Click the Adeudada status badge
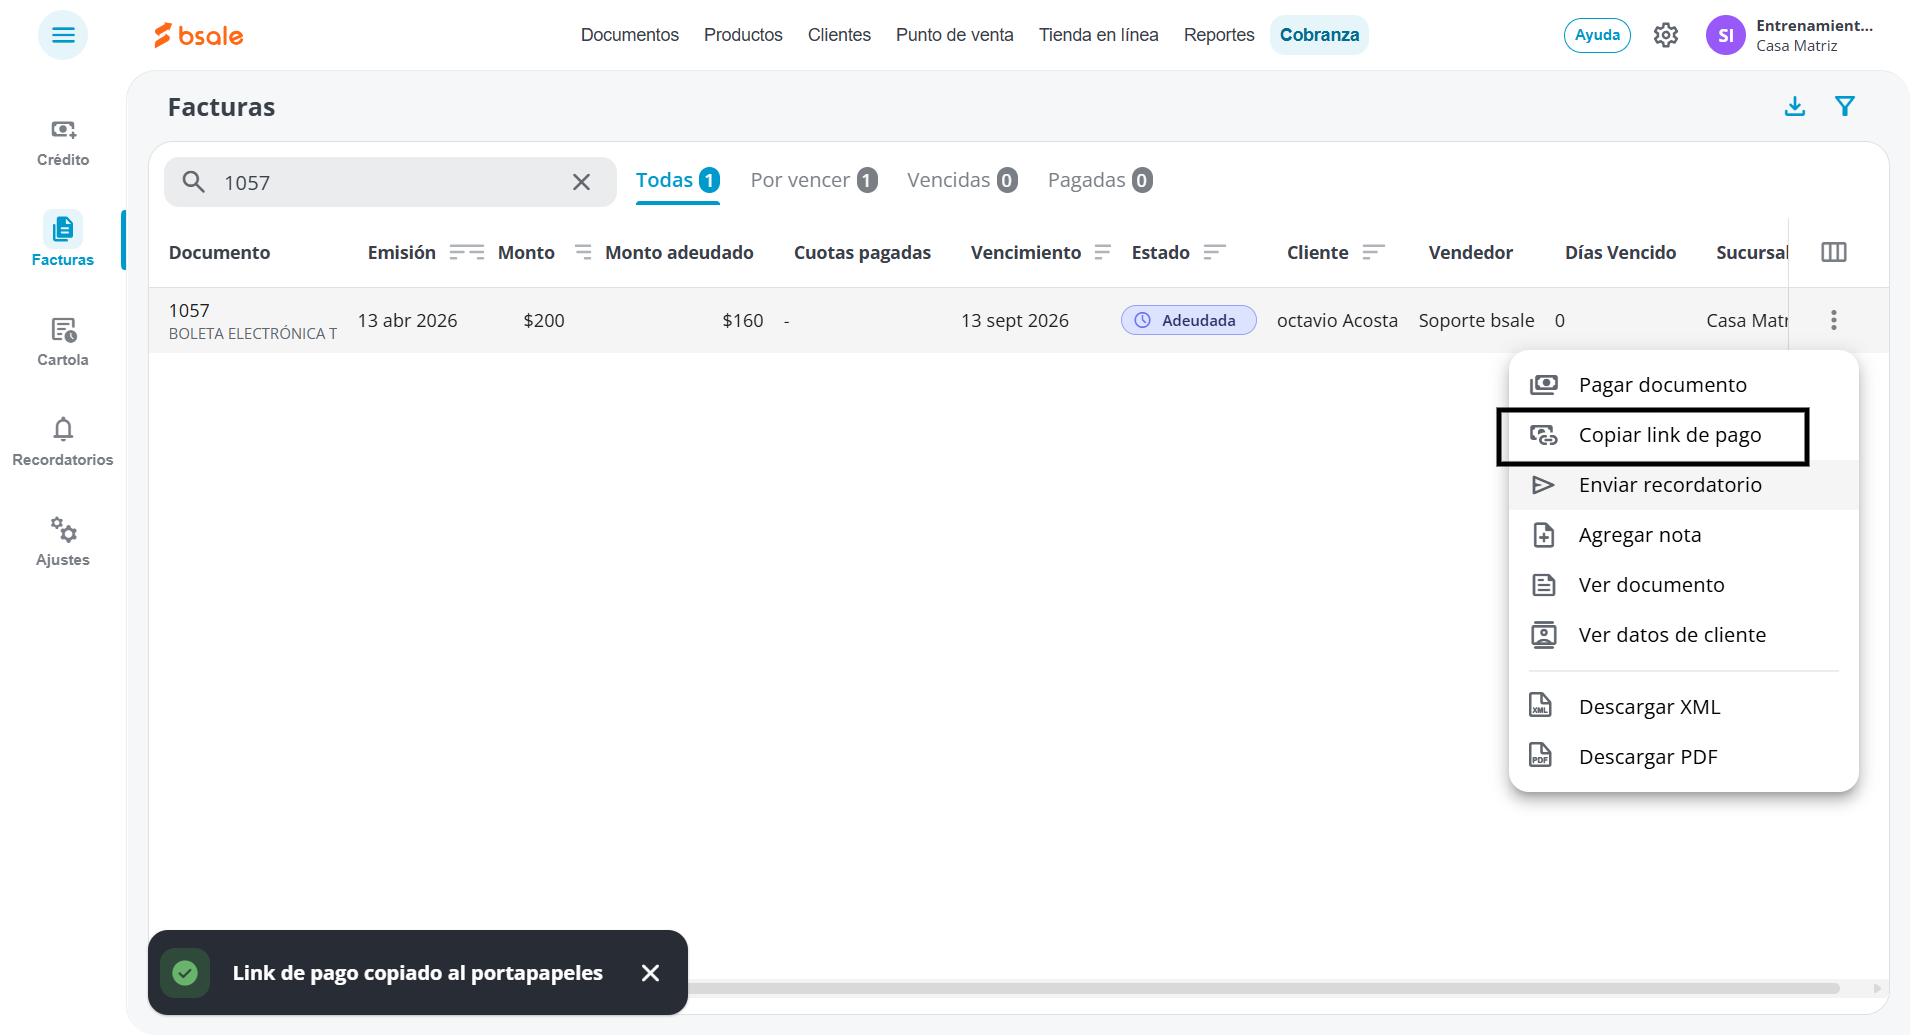 pos(1188,320)
